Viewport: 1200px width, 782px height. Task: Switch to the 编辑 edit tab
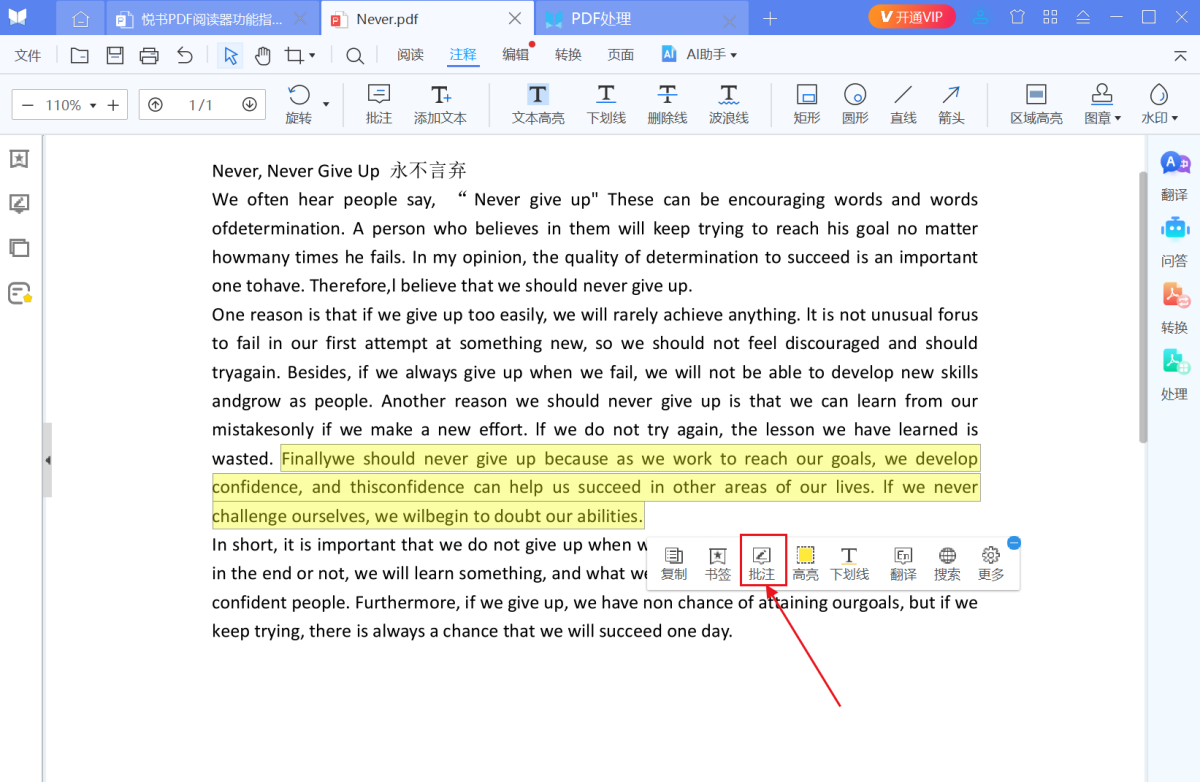click(516, 55)
